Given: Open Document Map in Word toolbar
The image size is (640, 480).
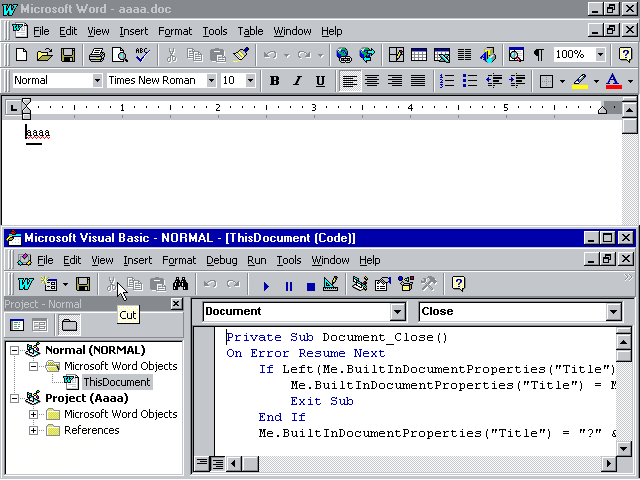Looking at the screenshot, I should 516,55.
